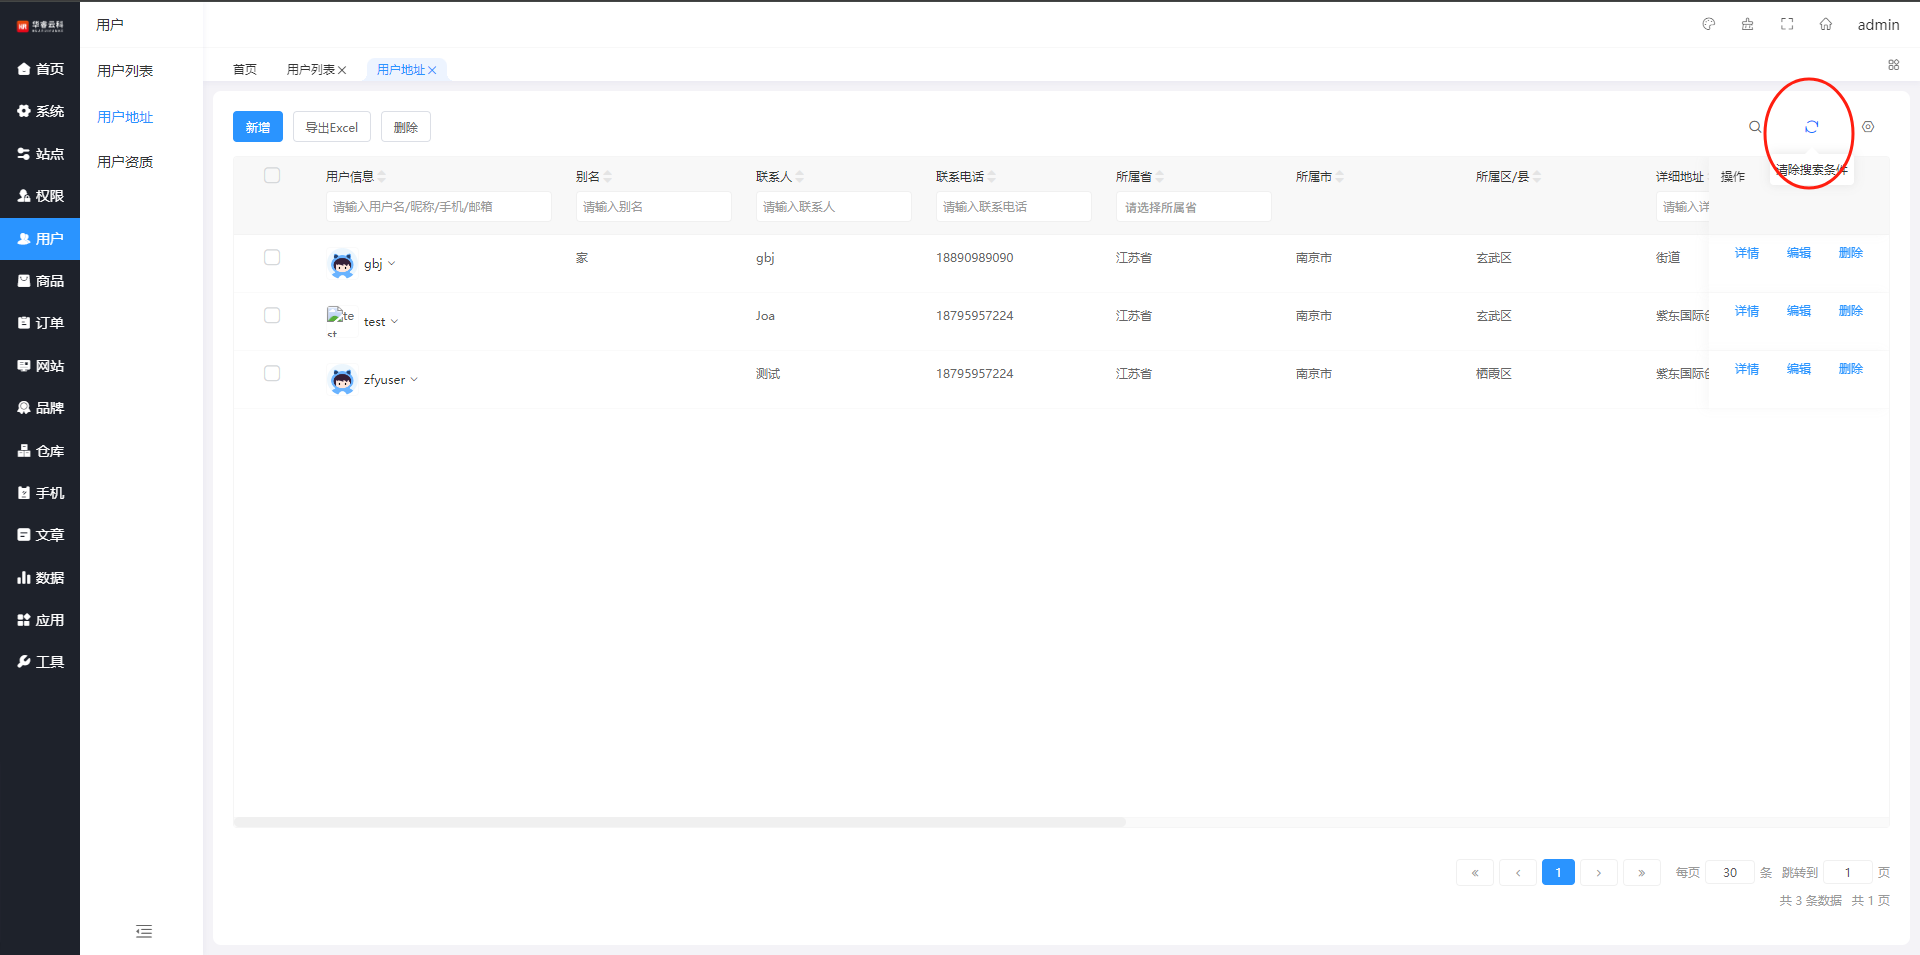Click the blue 新增 button

click(258, 127)
